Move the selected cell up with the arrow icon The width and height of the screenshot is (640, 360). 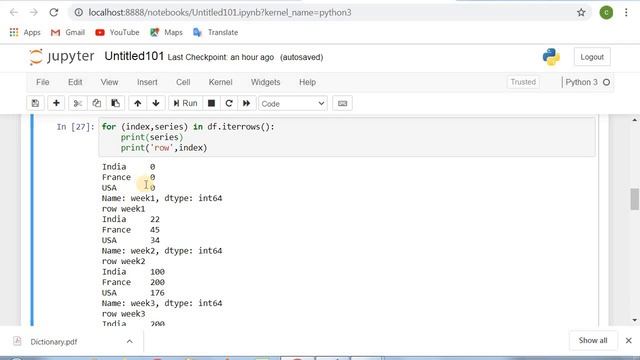click(138, 103)
